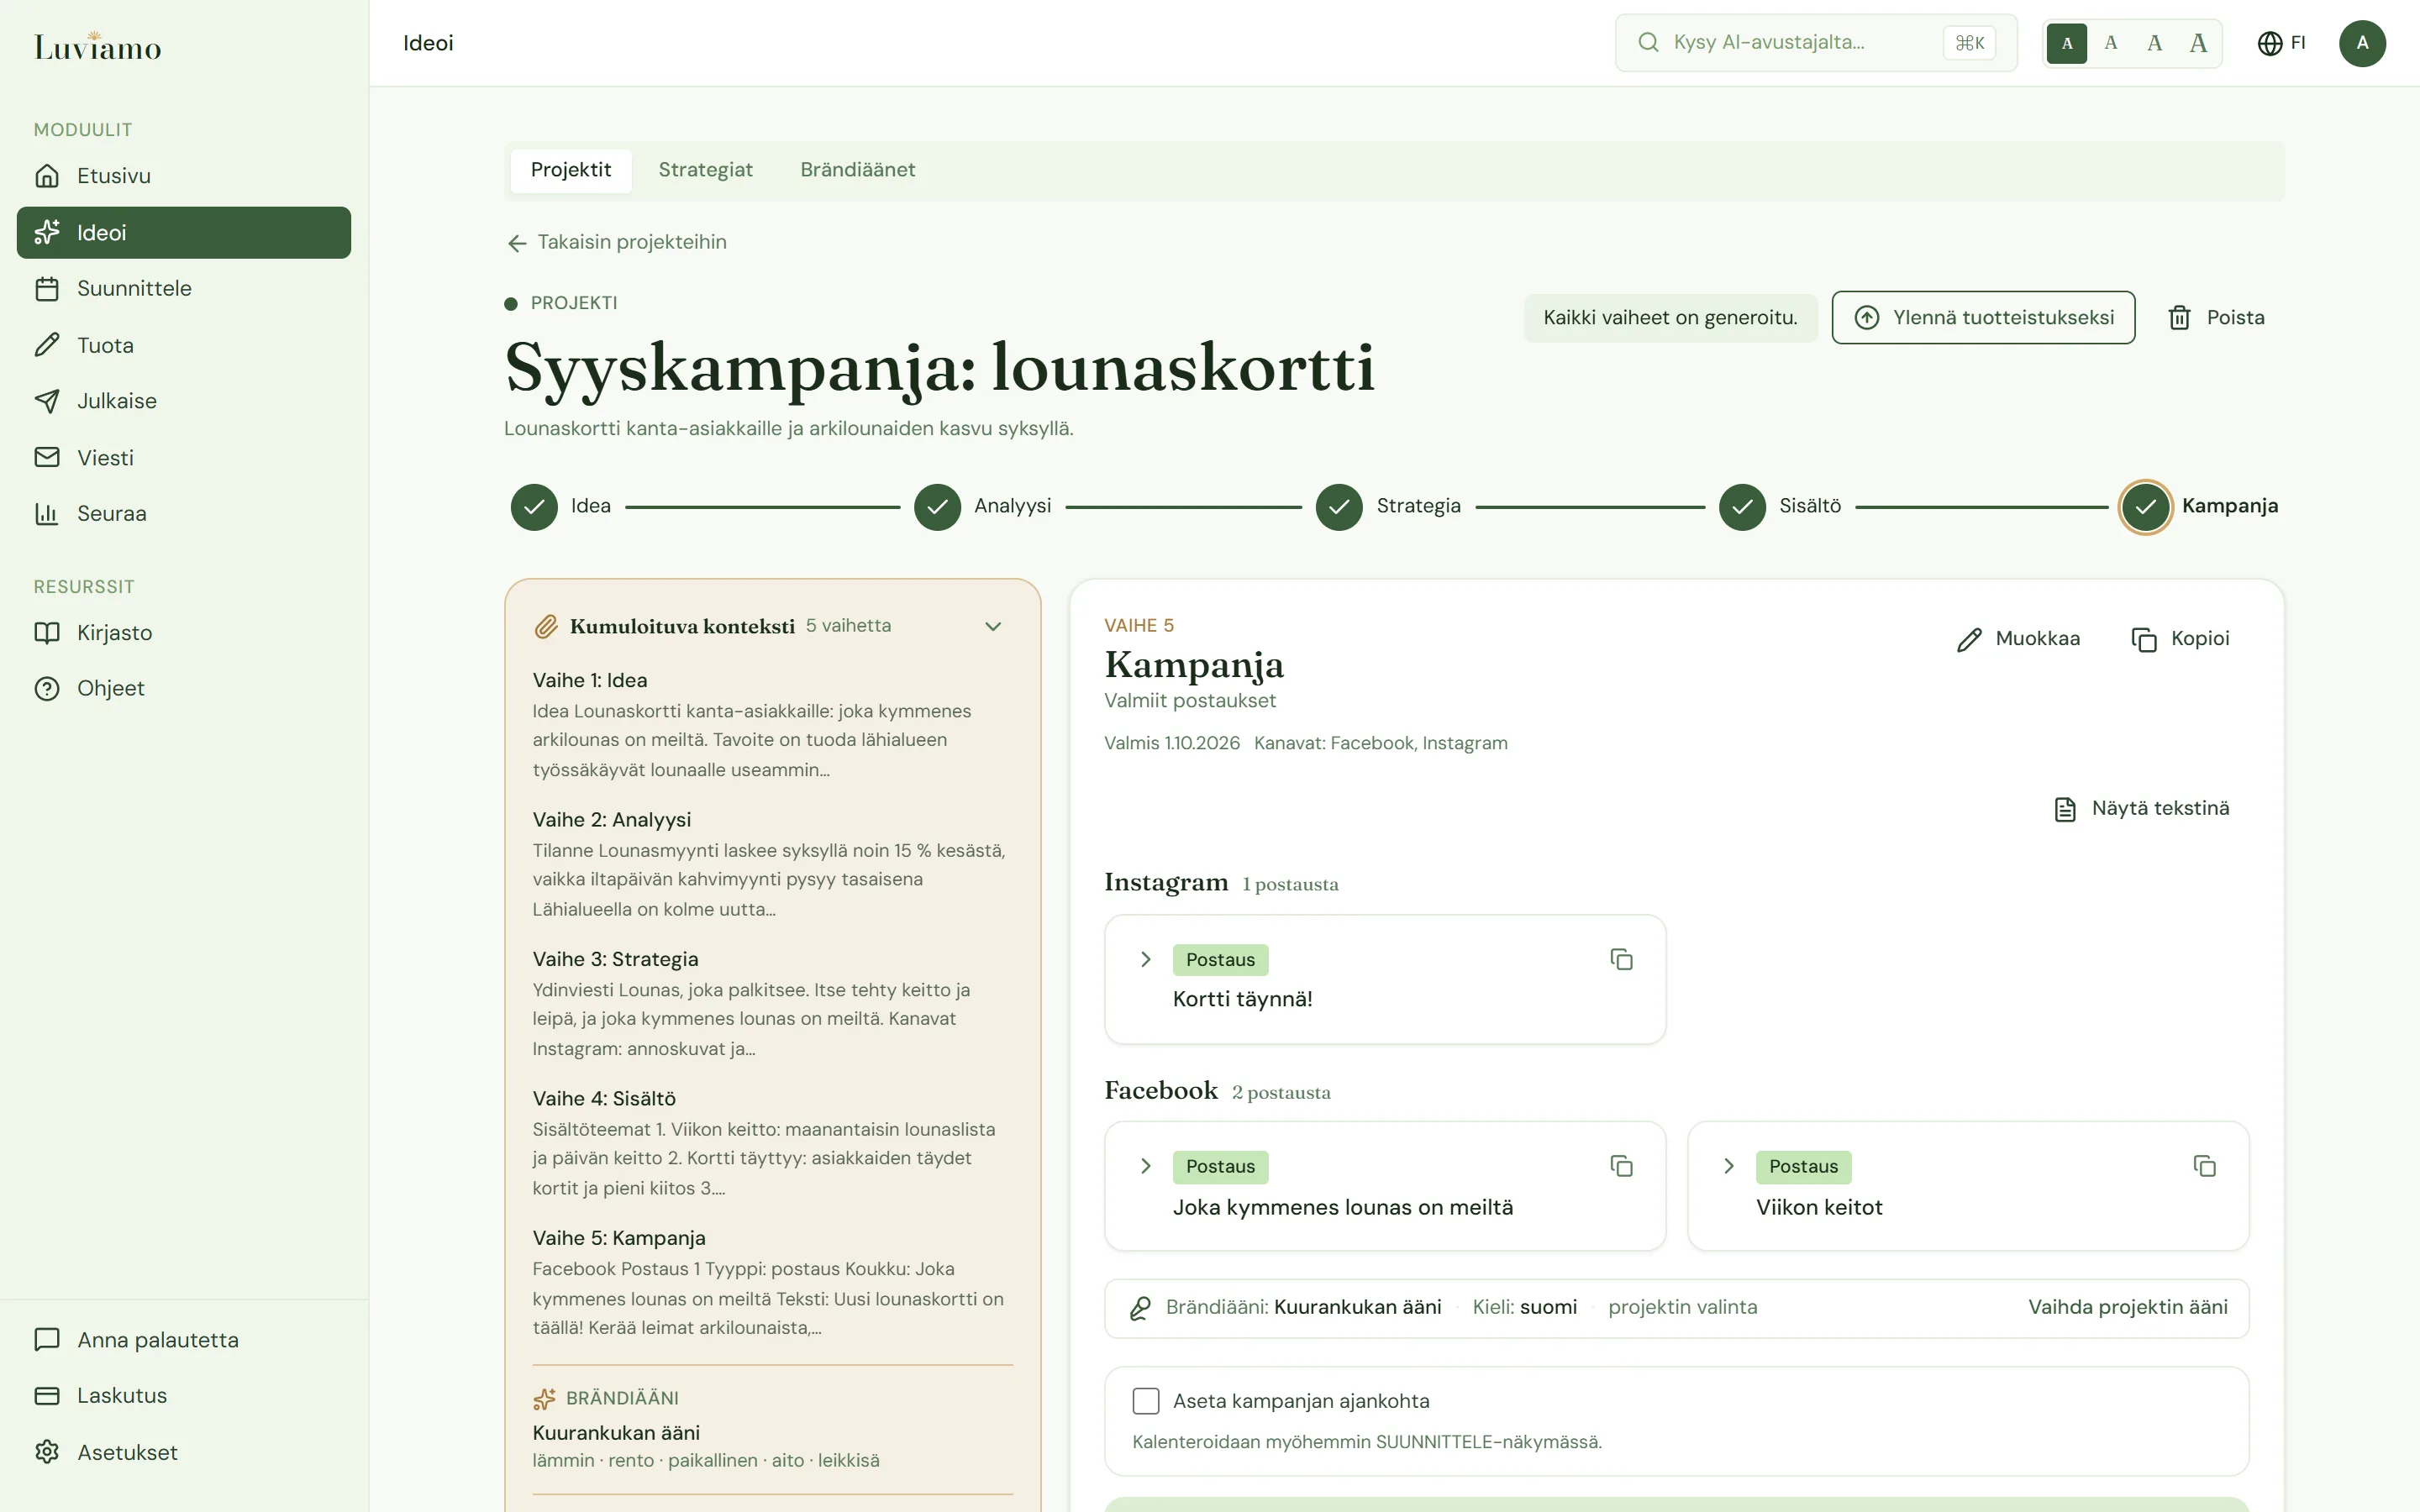Jump to the Strategia step marker
Image resolution: width=2420 pixels, height=1512 pixels.
click(1339, 507)
